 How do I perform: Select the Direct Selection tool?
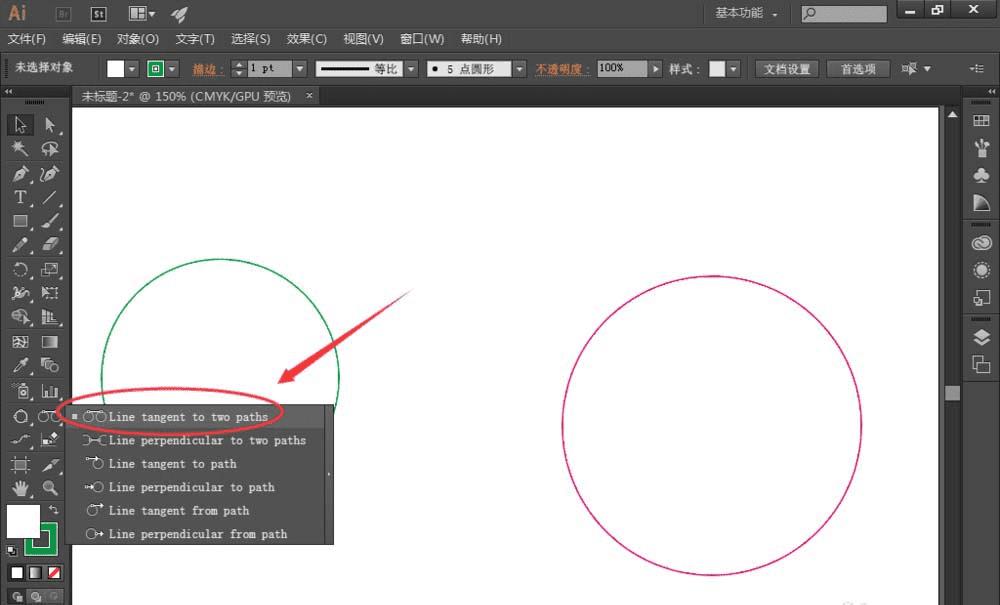50,124
